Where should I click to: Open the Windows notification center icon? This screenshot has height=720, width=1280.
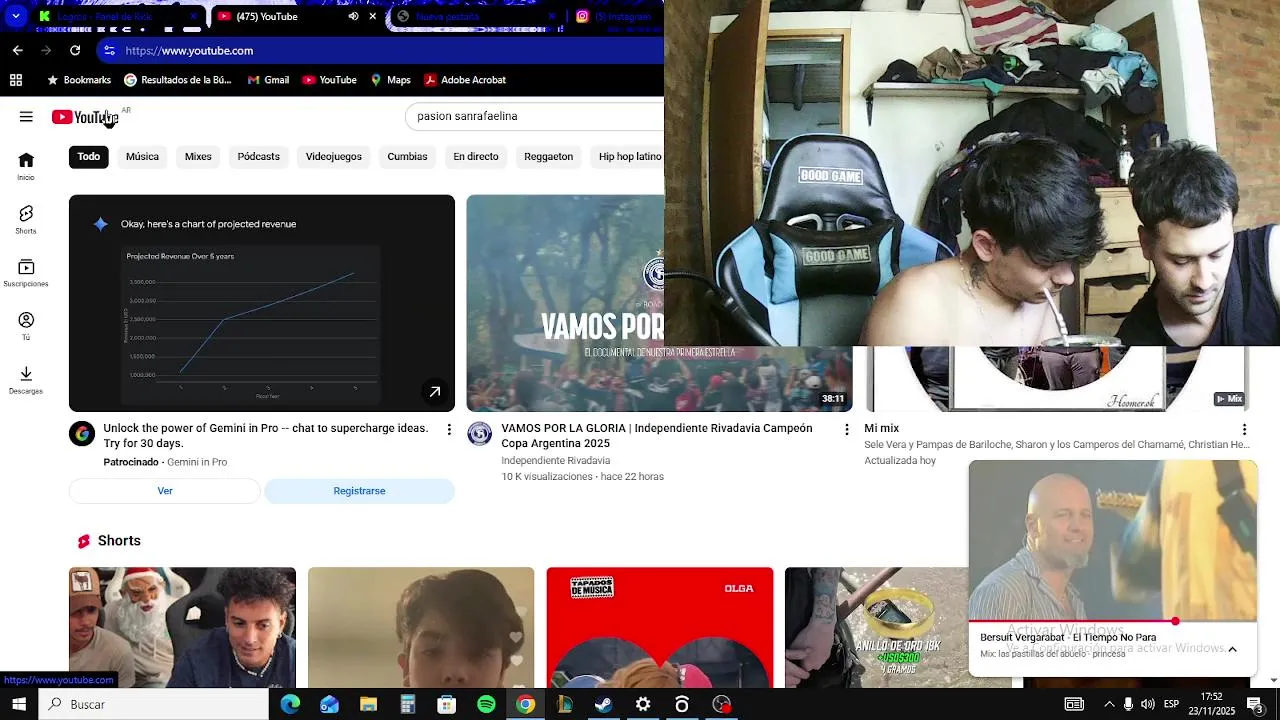click(x=1254, y=704)
